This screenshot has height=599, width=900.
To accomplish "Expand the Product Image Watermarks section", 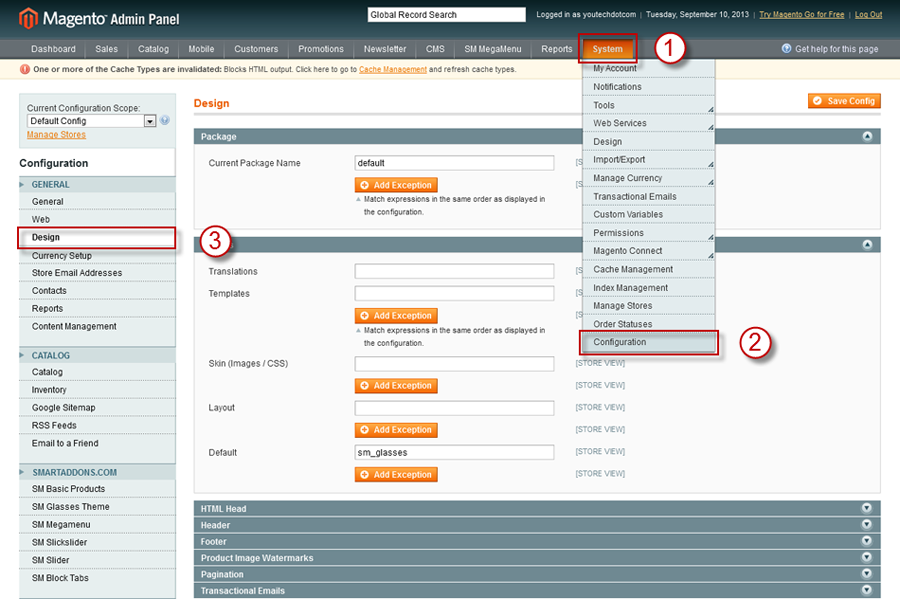I will tap(867, 557).
